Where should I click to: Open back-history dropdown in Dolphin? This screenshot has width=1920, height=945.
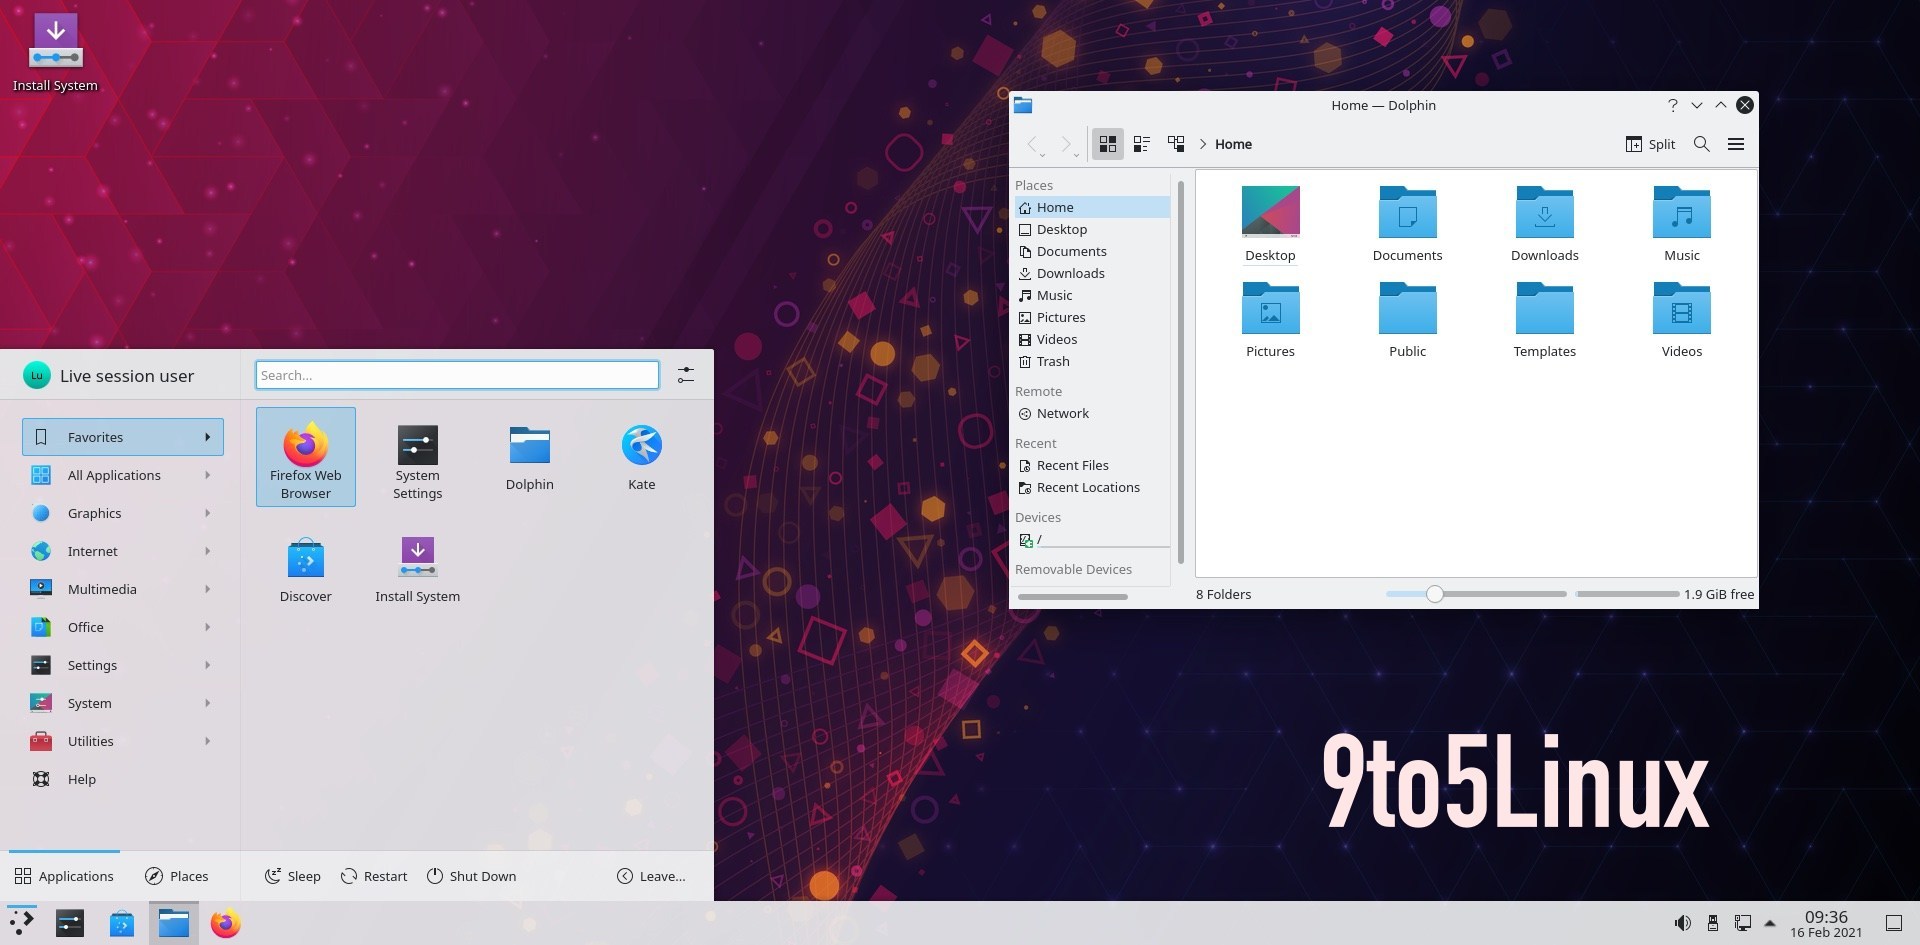coord(1044,156)
